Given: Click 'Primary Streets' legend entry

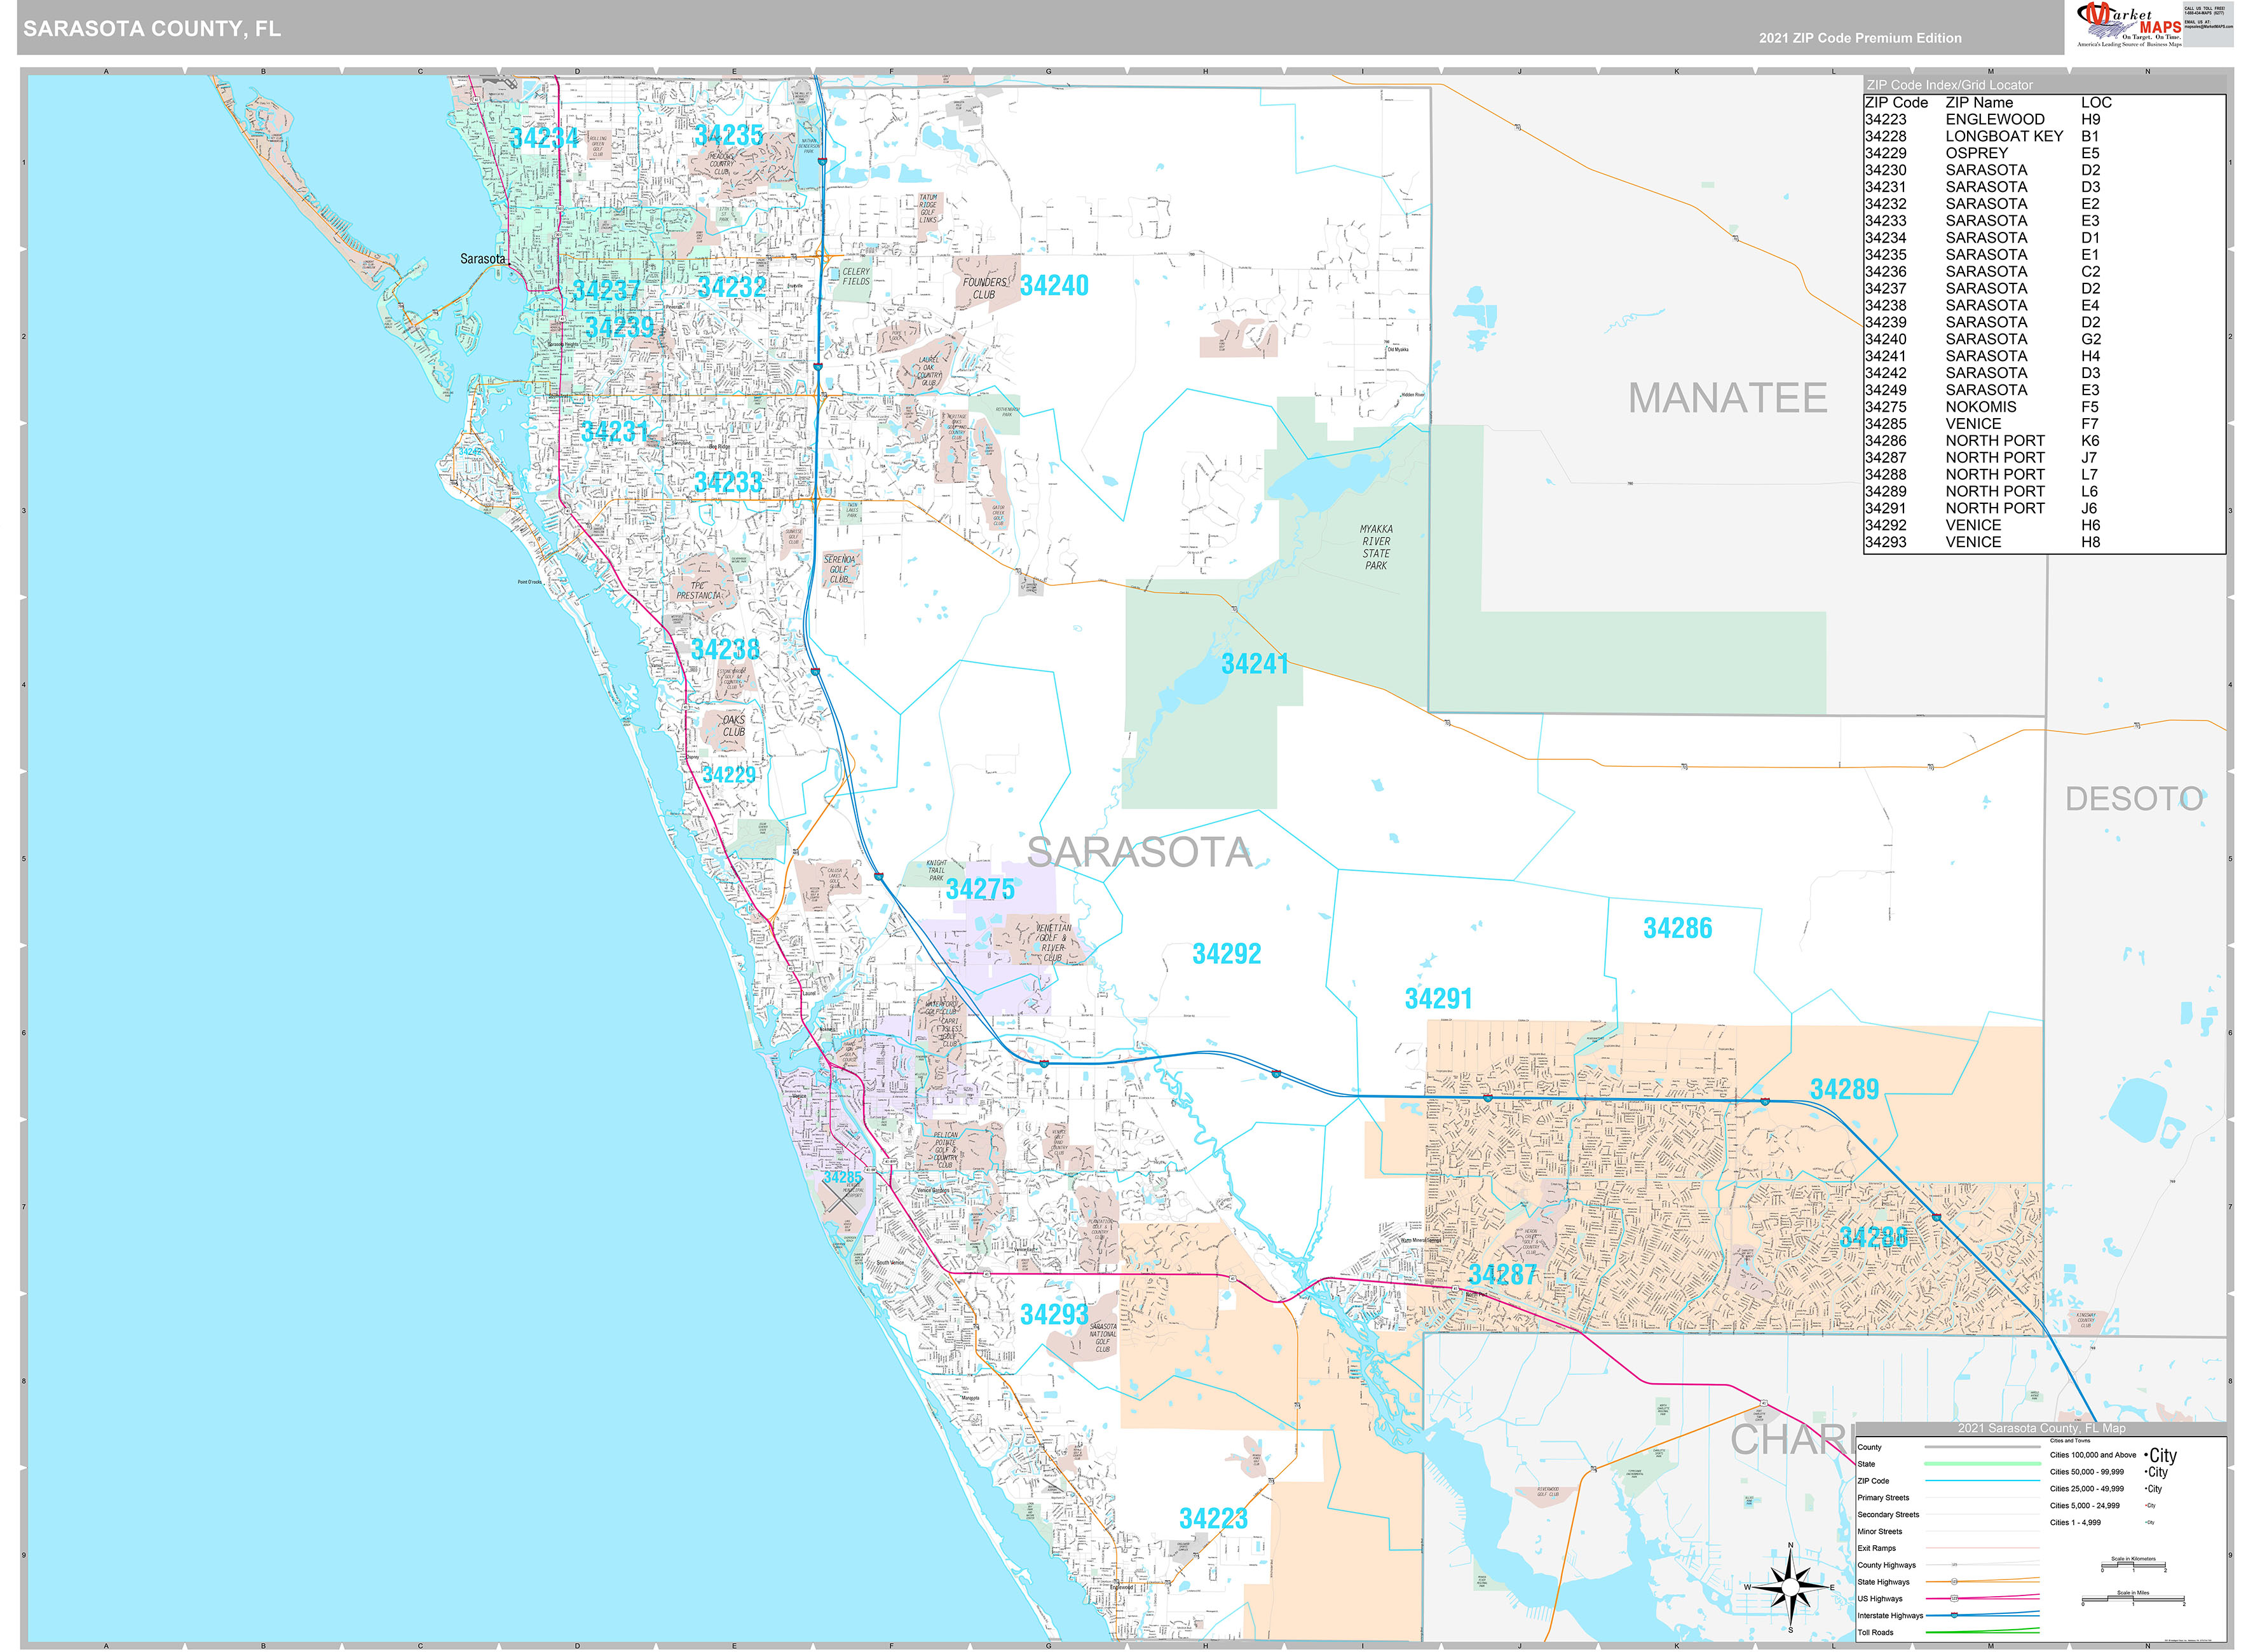Looking at the screenshot, I should [x=1883, y=1497].
